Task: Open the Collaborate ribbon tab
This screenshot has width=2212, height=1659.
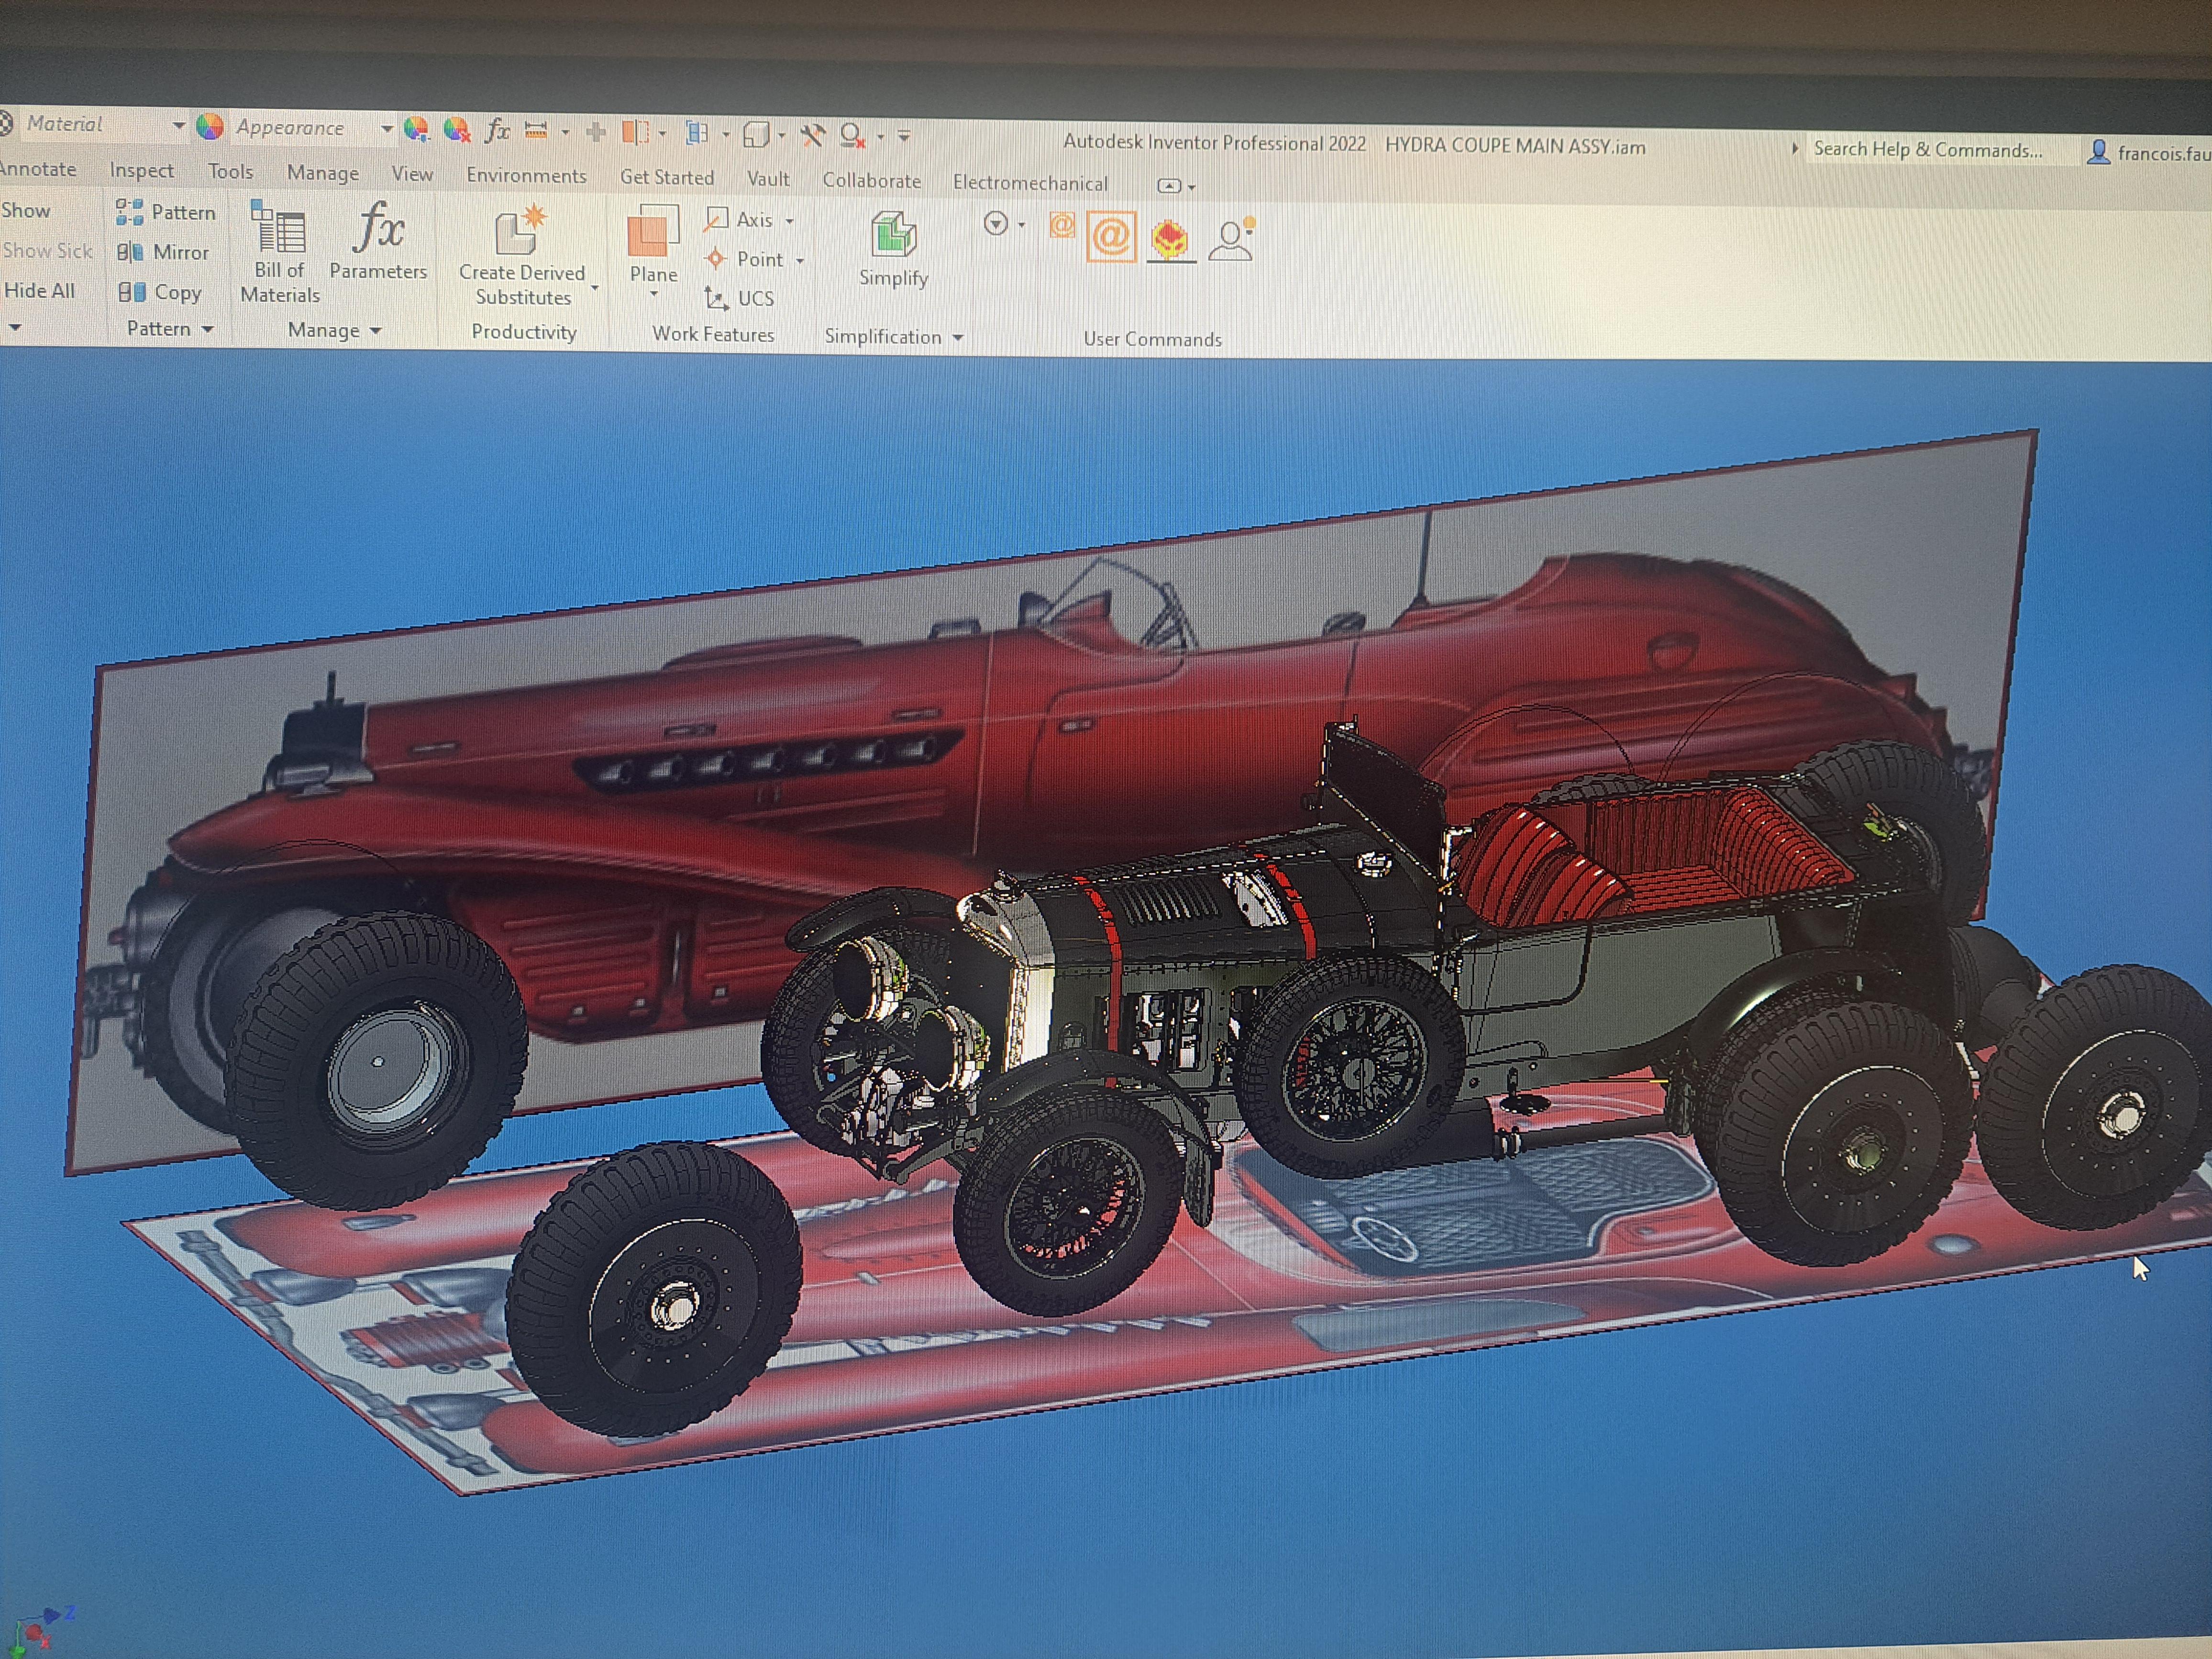Action: (871, 181)
